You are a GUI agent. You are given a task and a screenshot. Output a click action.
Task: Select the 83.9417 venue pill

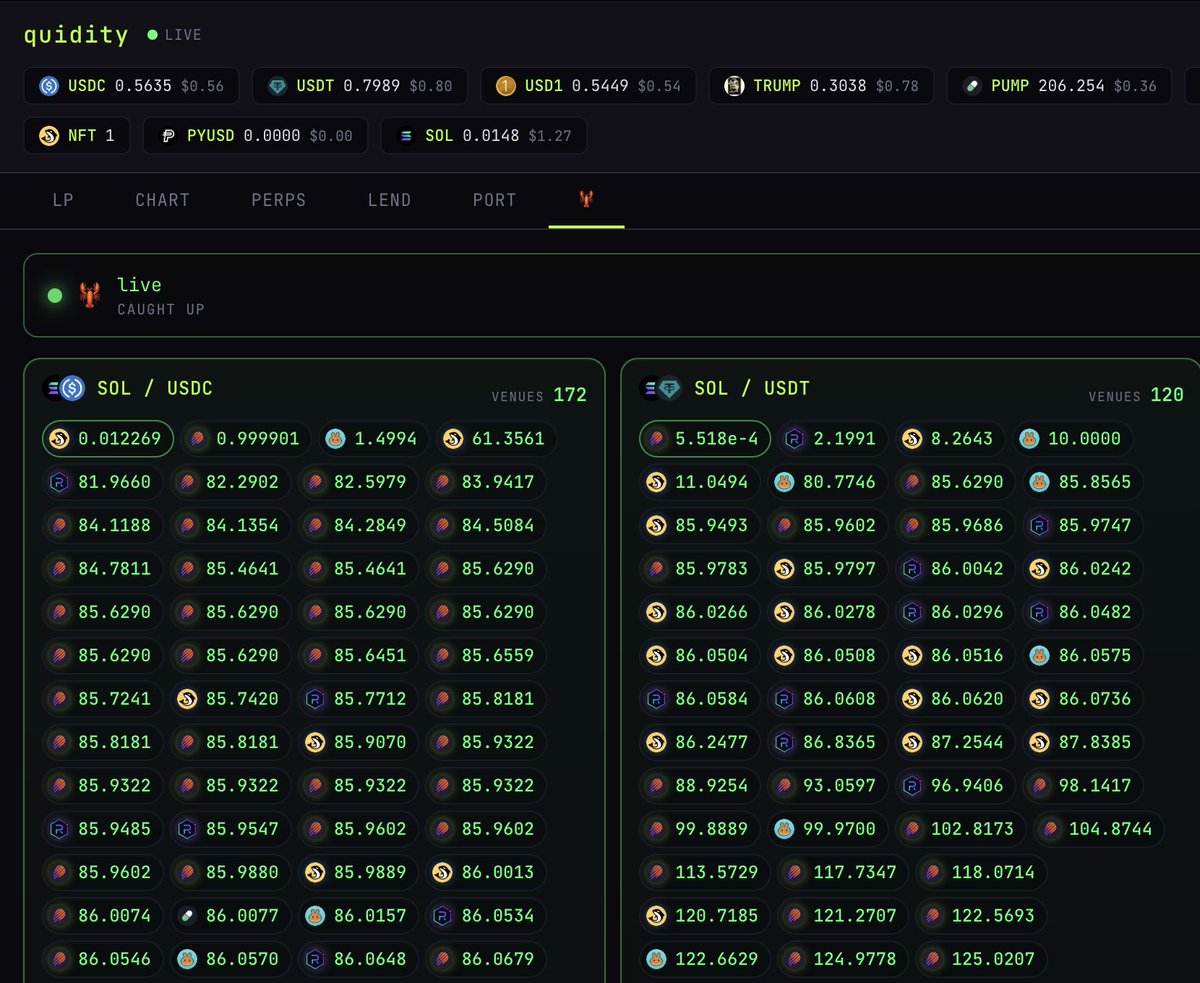(x=486, y=482)
